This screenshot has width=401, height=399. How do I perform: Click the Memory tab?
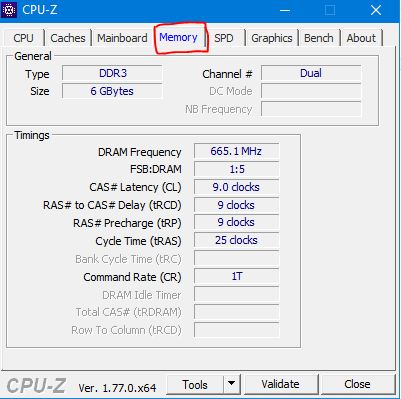(178, 37)
